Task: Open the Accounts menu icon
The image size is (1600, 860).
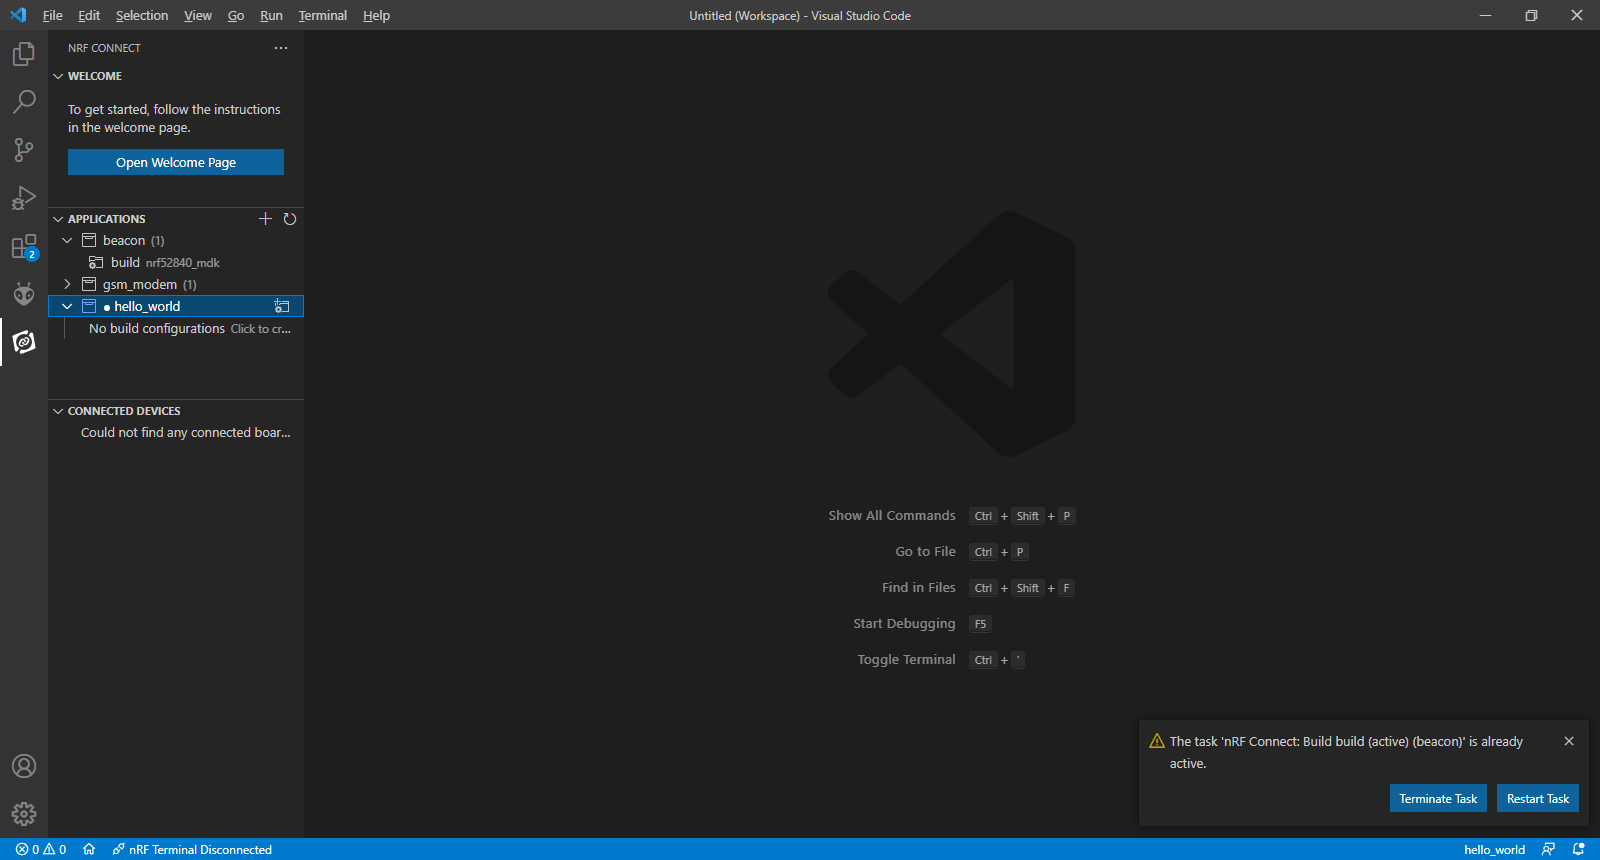Action: click(x=24, y=766)
